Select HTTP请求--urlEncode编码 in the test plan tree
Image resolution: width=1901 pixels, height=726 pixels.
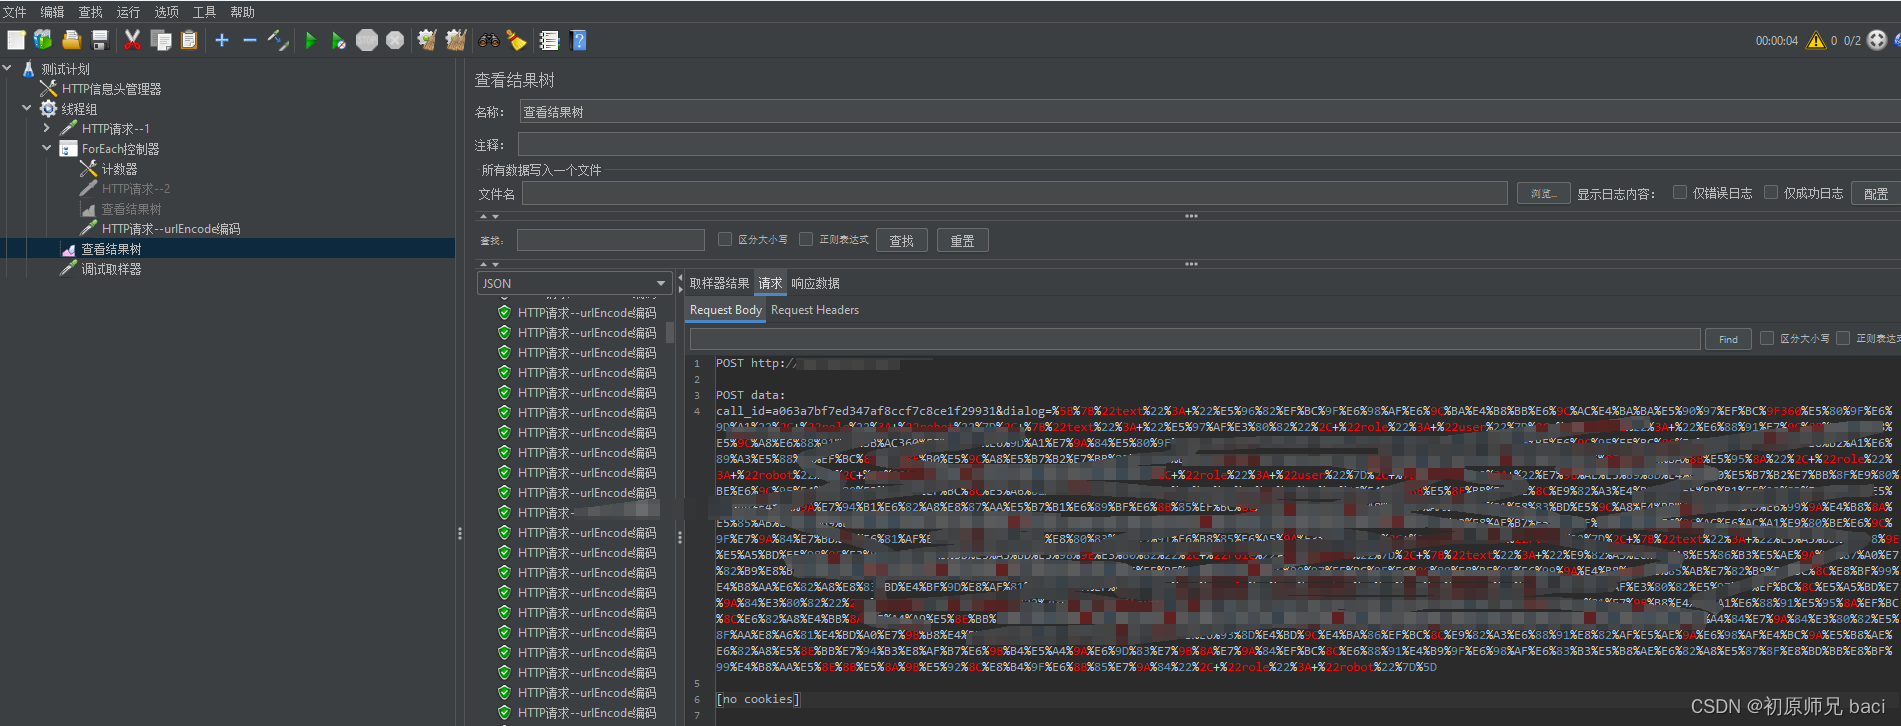coord(170,229)
